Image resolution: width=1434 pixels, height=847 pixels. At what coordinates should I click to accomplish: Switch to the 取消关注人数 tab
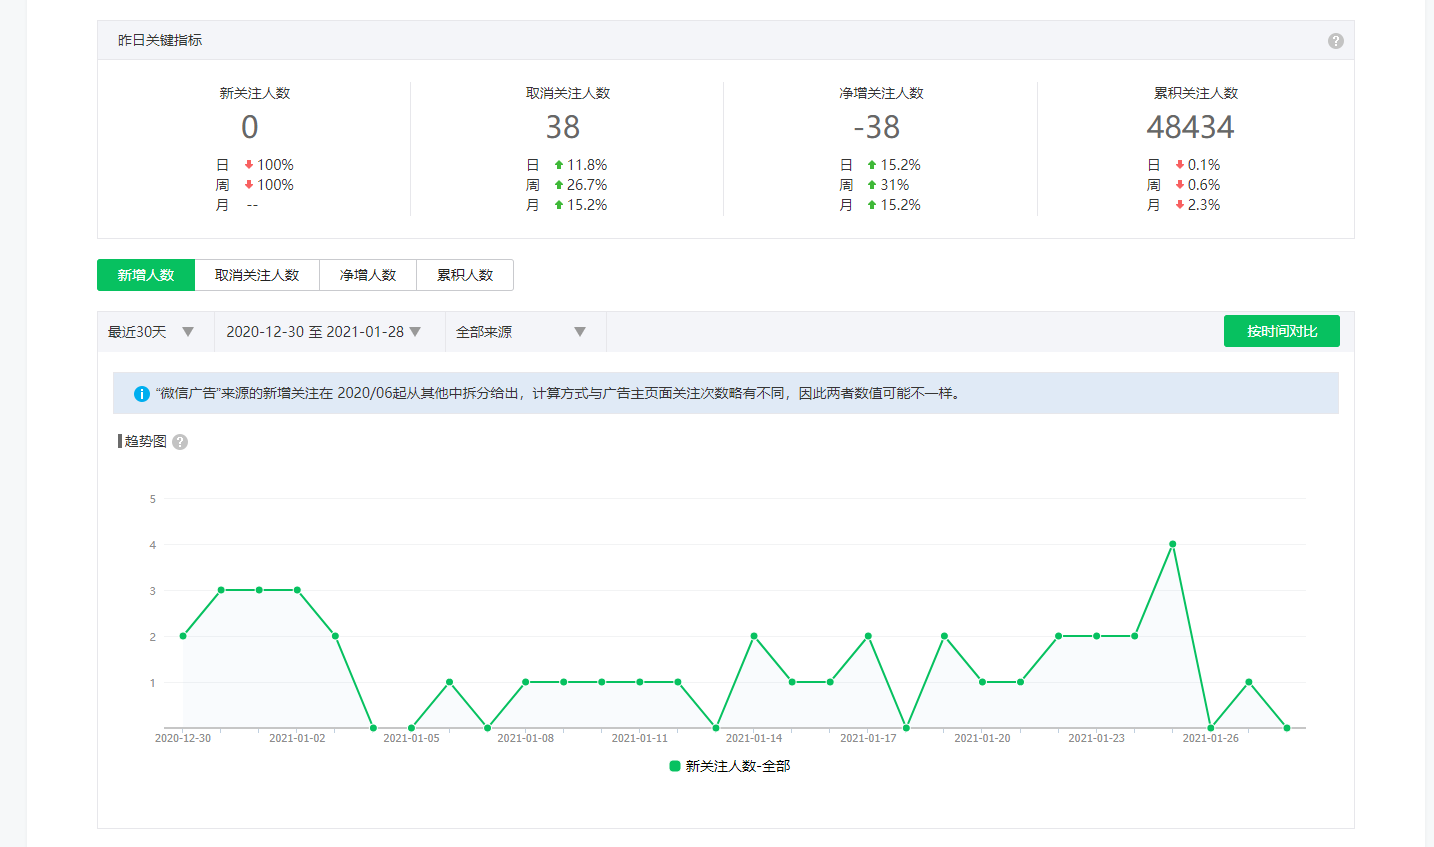click(x=257, y=275)
